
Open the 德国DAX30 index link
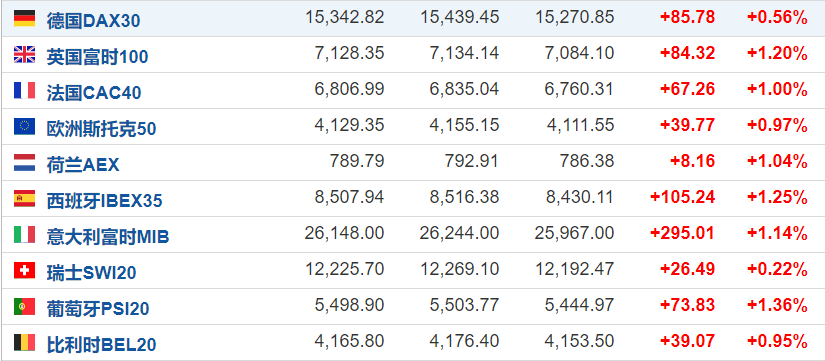[94, 20]
